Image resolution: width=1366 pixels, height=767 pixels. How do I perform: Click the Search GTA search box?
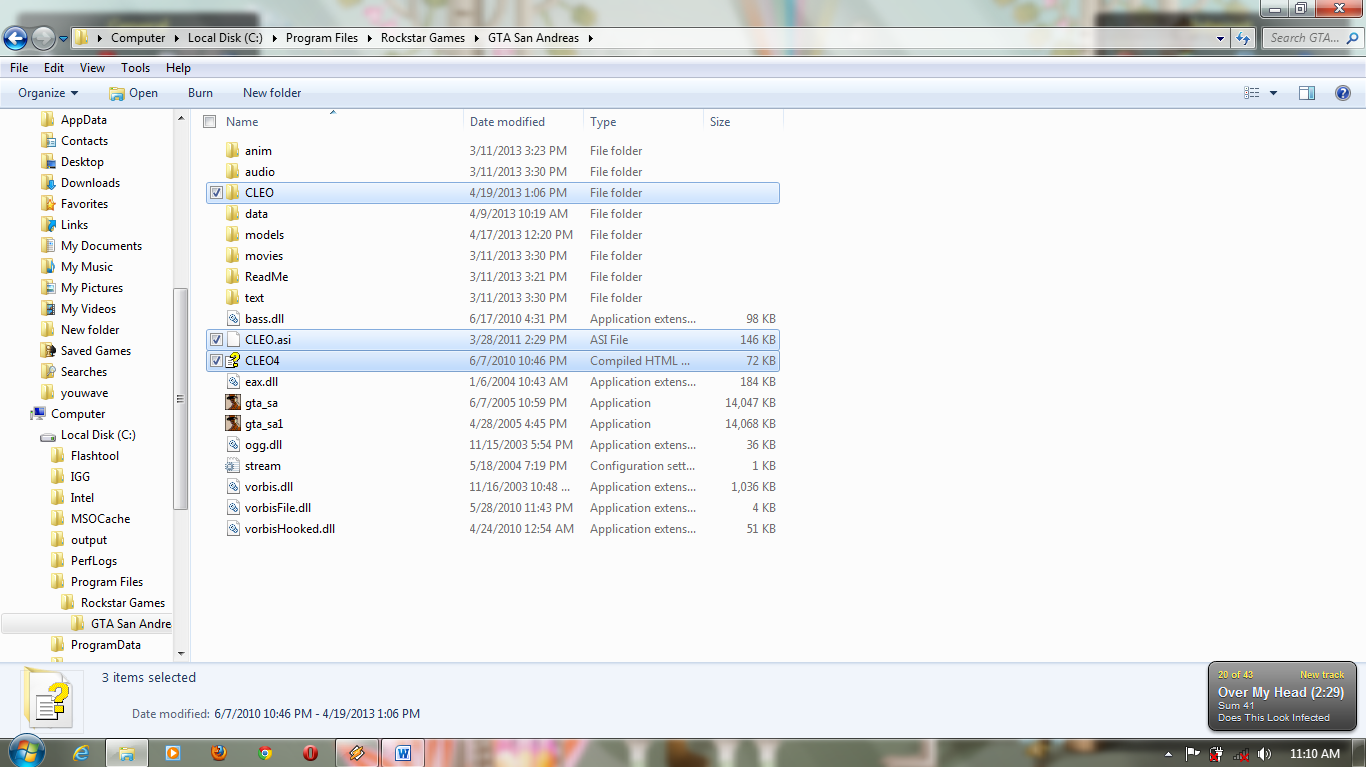[x=1311, y=38]
